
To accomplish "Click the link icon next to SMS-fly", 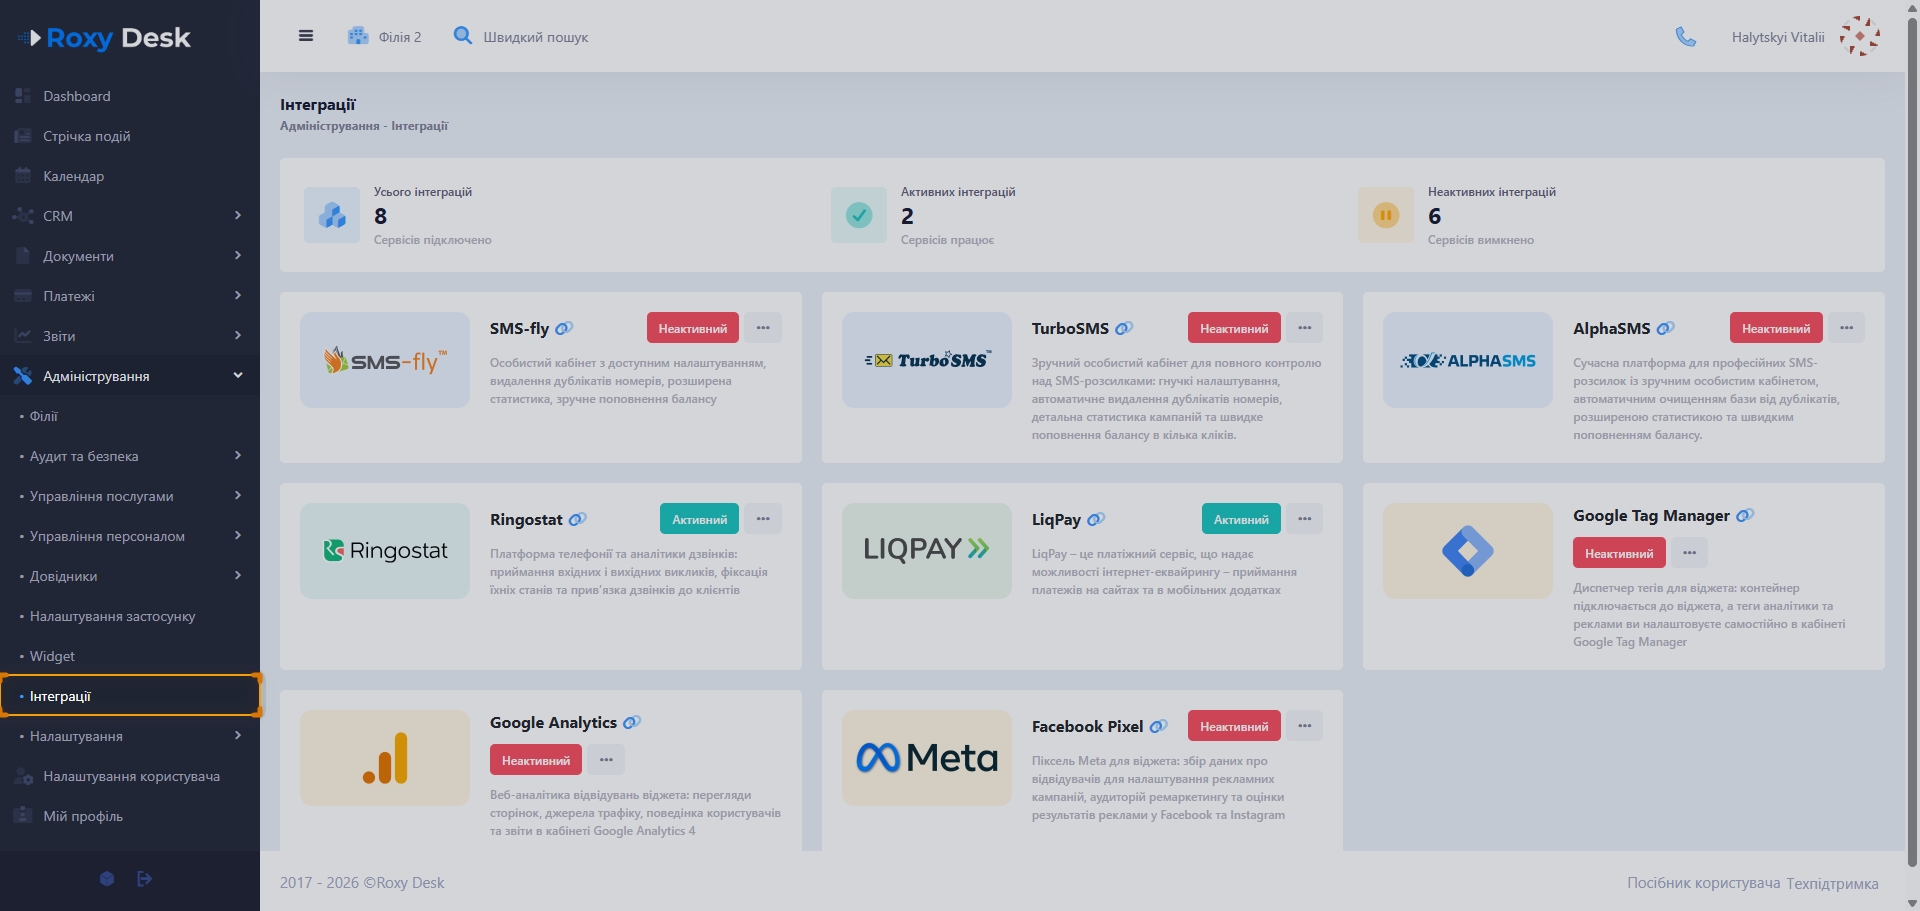I will [x=564, y=328].
